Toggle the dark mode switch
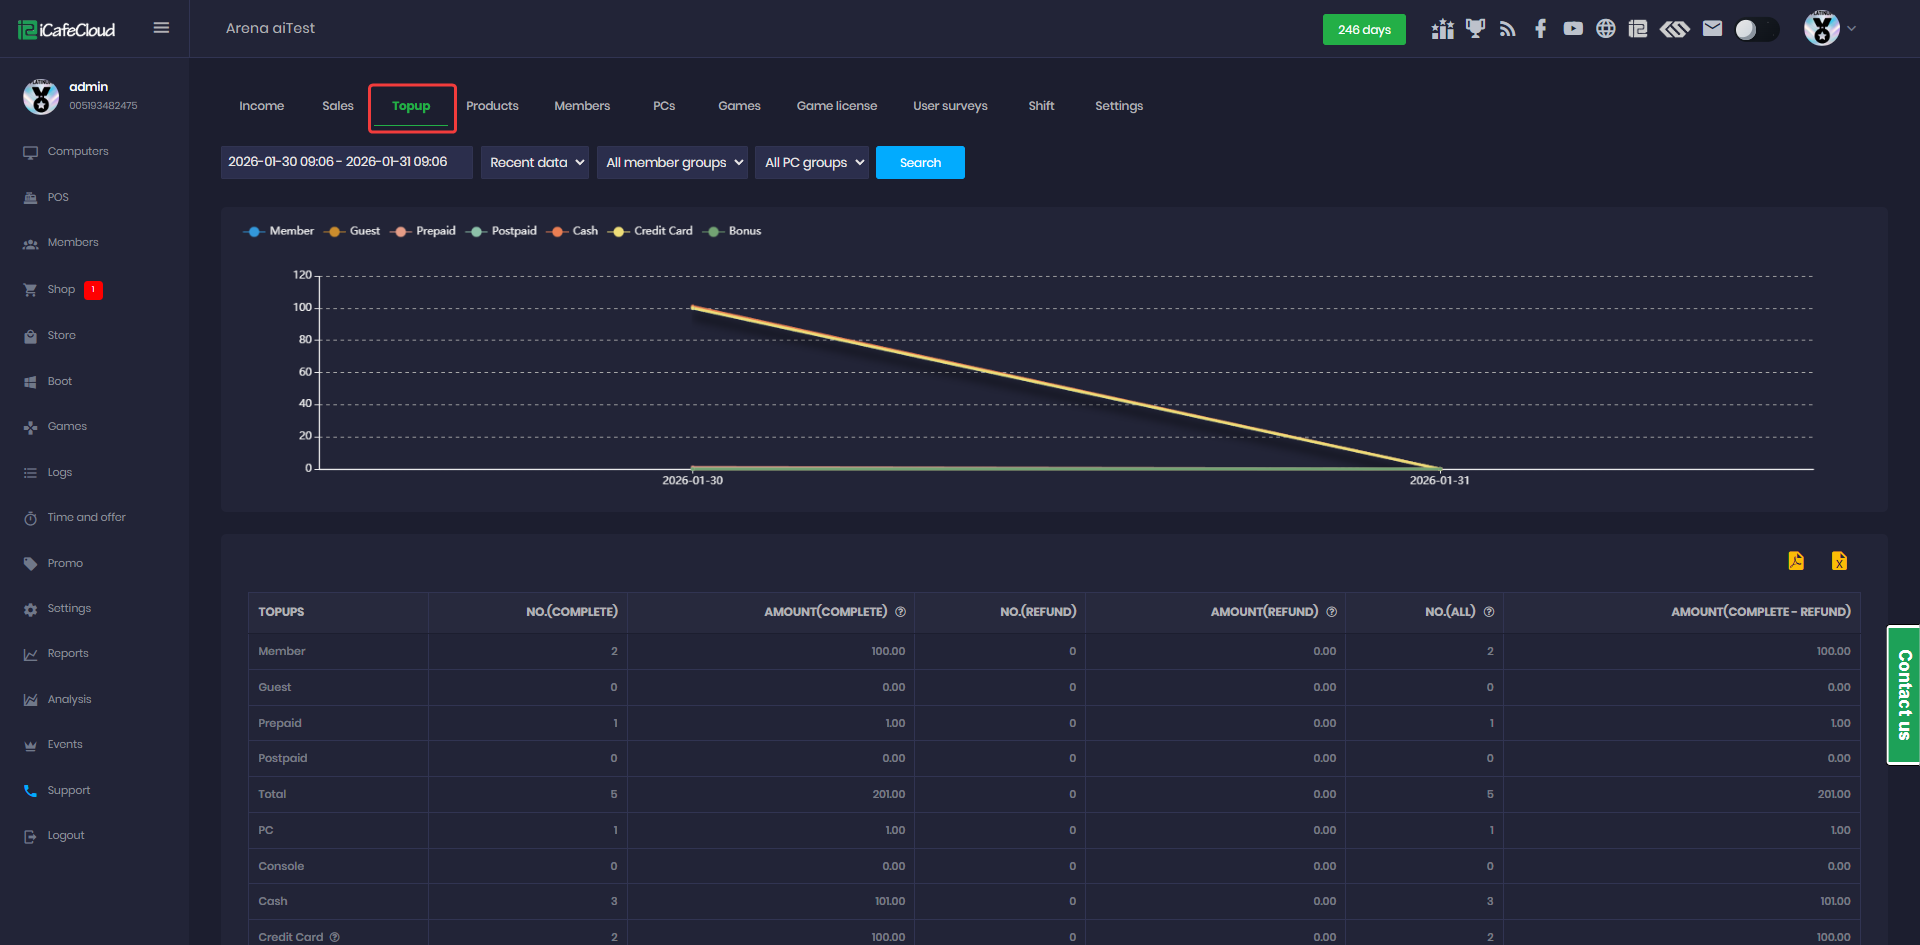1920x945 pixels. click(1756, 30)
